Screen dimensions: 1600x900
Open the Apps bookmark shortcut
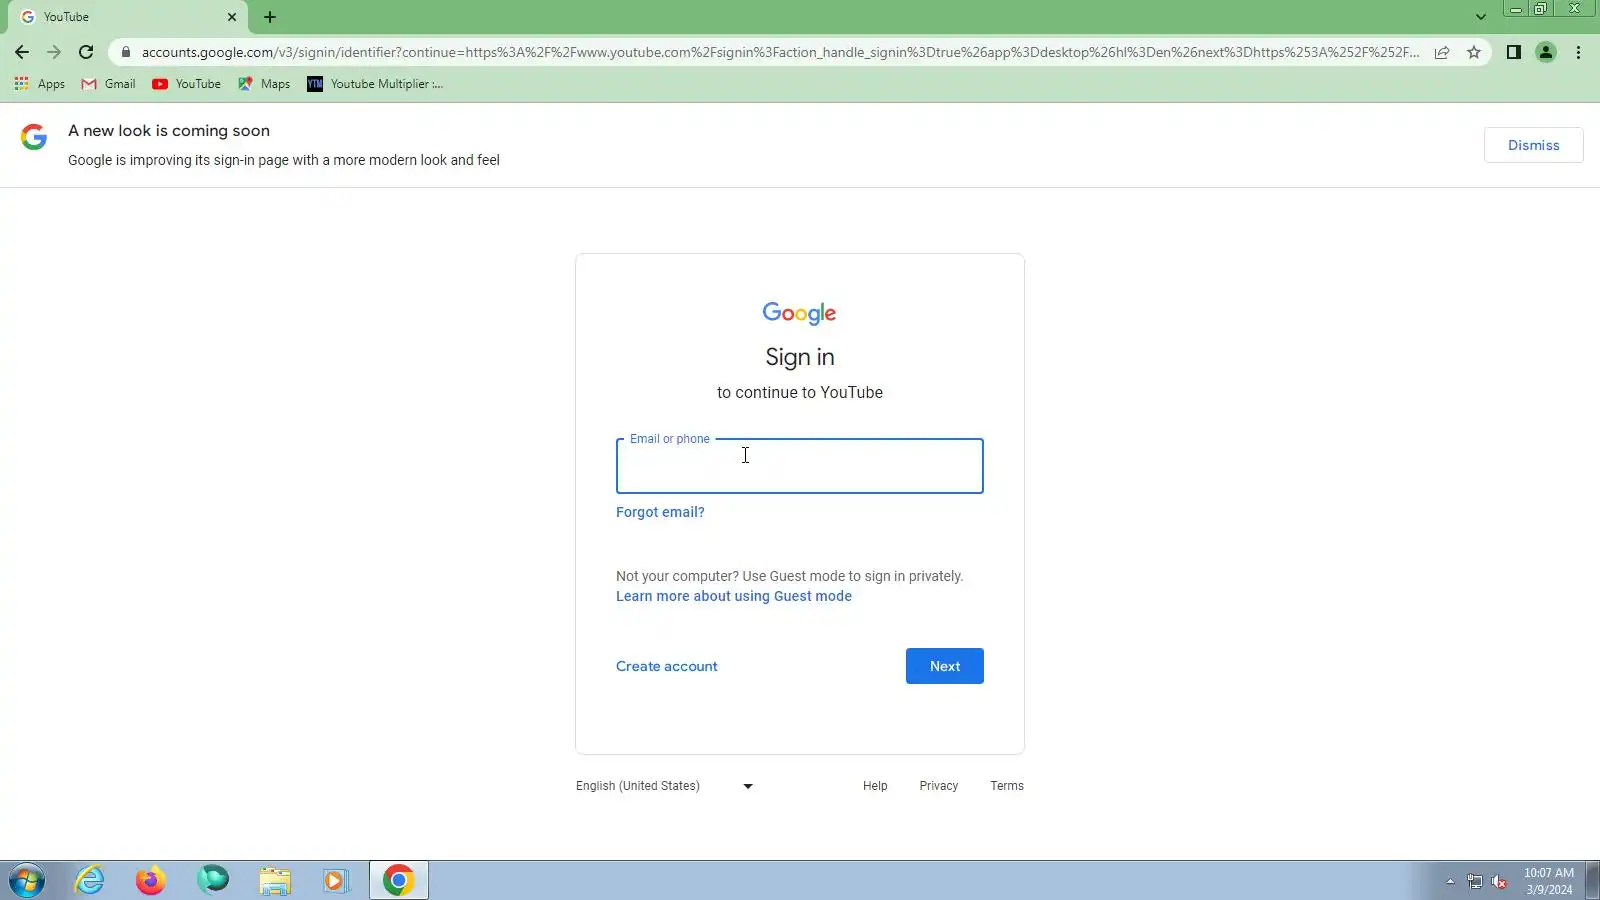40,84
